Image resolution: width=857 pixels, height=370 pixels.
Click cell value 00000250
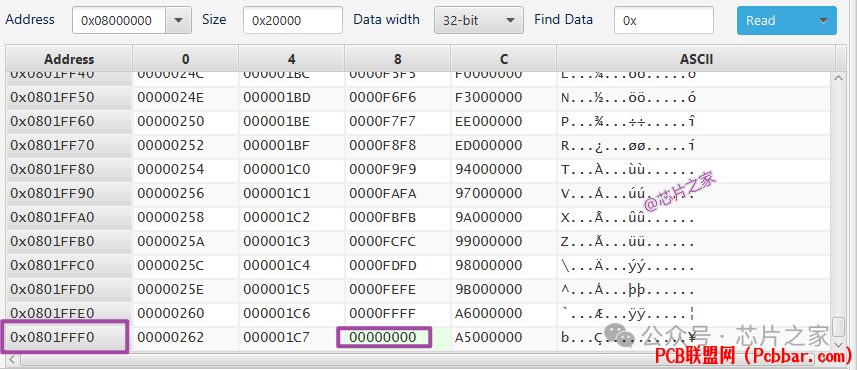pos(171,121)
